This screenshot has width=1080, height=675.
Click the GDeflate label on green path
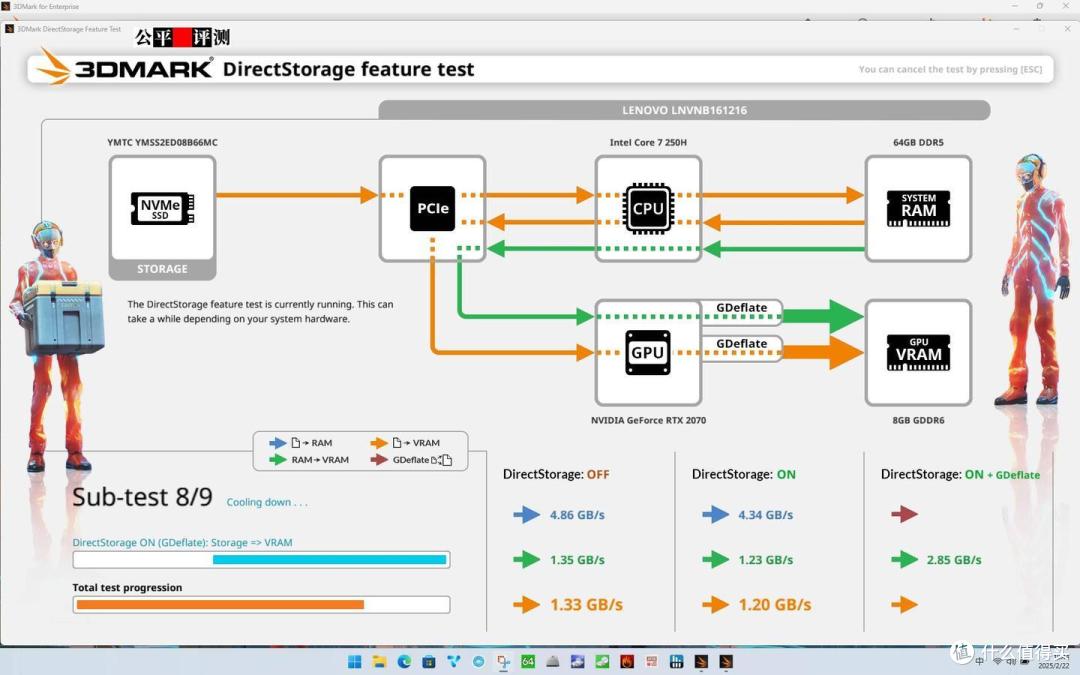coord(741,308)
